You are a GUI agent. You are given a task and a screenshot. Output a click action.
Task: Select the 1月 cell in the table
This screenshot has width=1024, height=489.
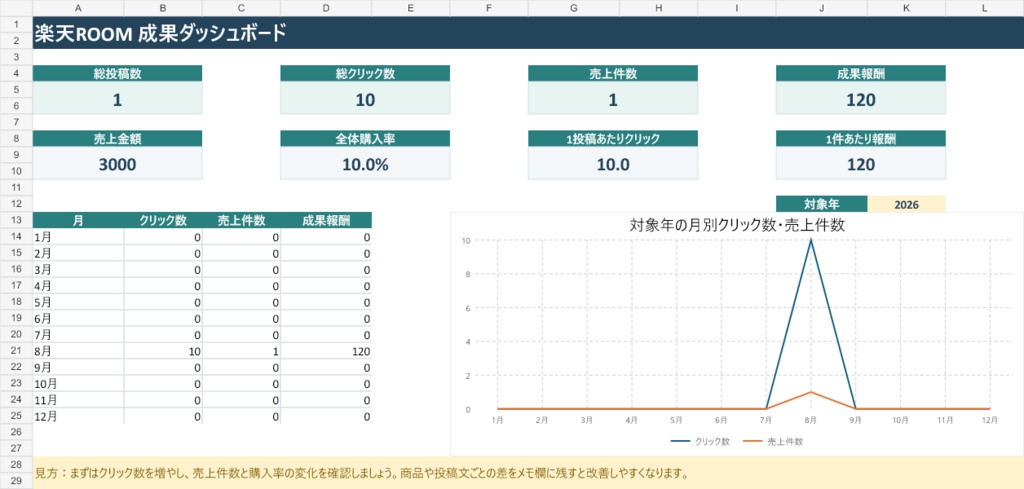click(78, 237)
